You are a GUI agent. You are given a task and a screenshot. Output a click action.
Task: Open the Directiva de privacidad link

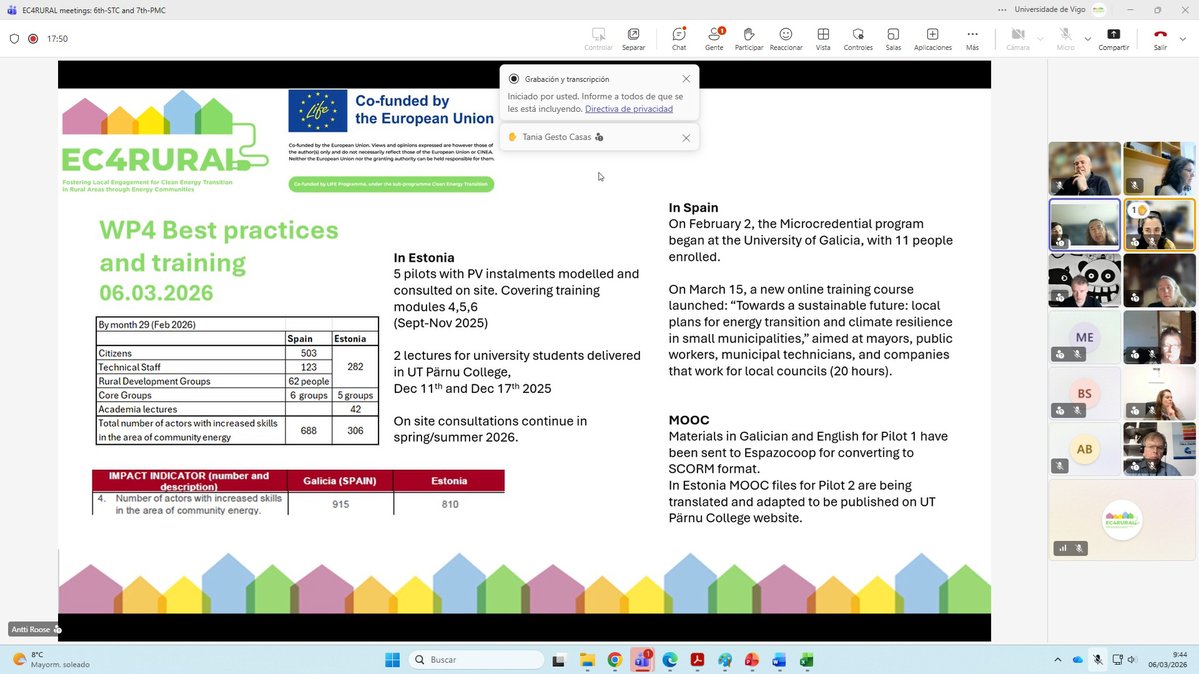[x=629, y=108]
